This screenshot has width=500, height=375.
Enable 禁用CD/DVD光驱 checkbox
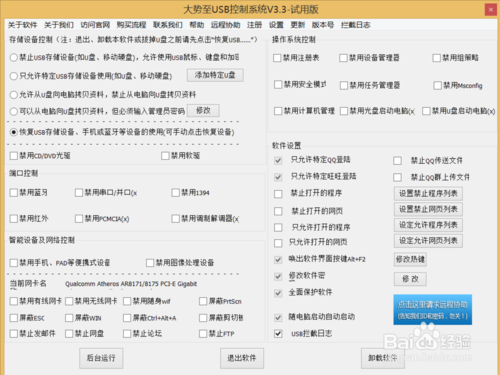(x=14, y=156)
